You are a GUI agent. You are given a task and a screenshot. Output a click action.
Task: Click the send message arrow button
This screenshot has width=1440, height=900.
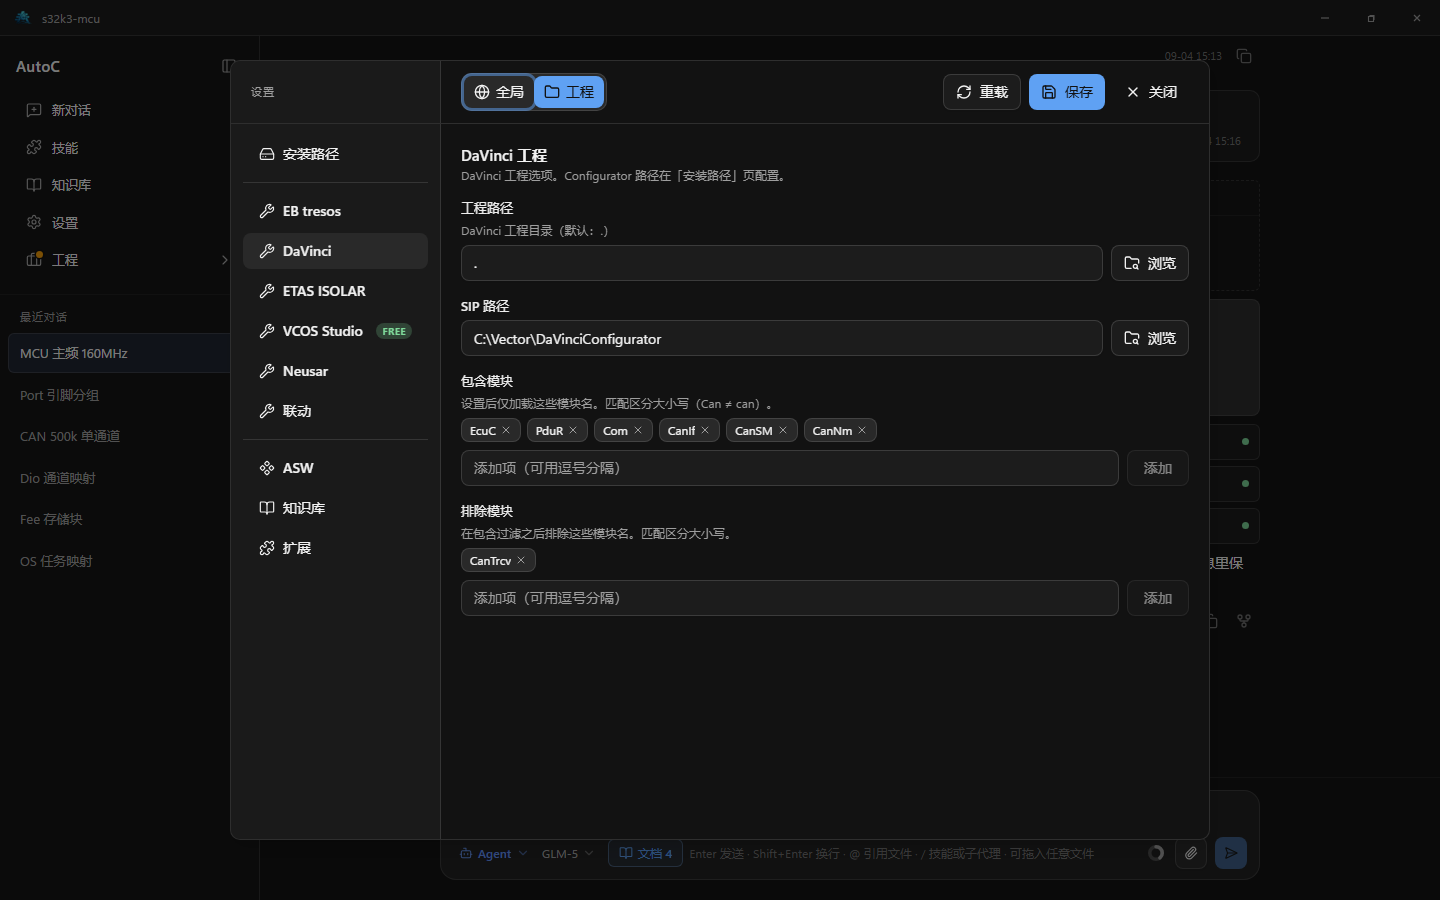pos(1231,853)
